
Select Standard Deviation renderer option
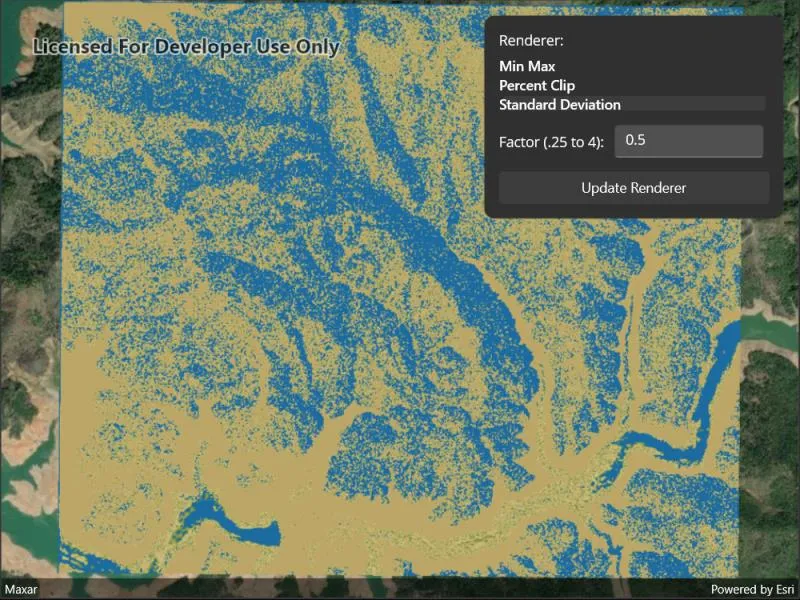point(632,105)
